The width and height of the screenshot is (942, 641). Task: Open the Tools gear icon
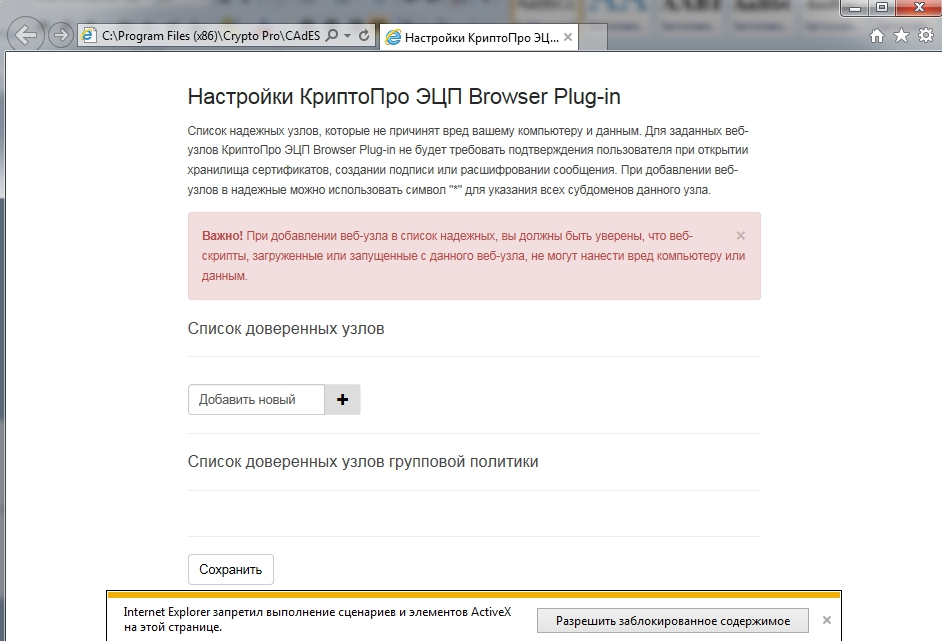tap(925, 33)
